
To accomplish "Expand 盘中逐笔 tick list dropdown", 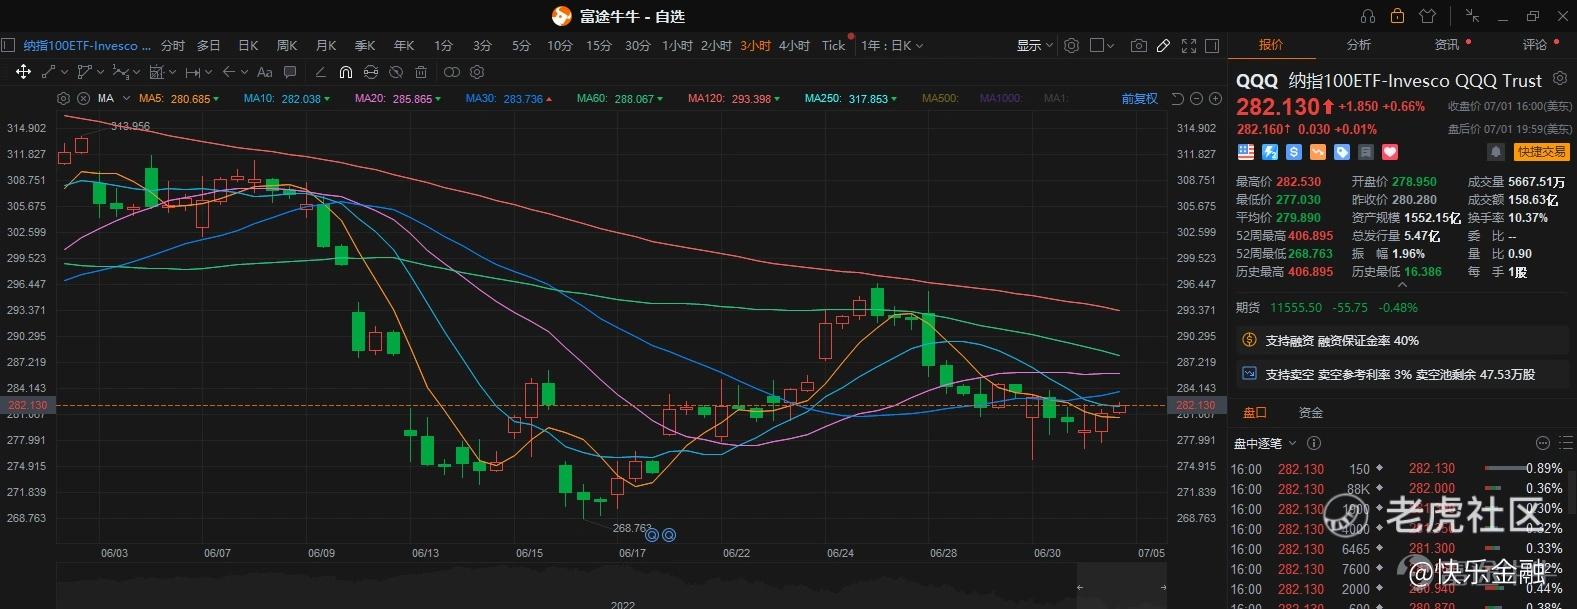I will point(1292,443).
